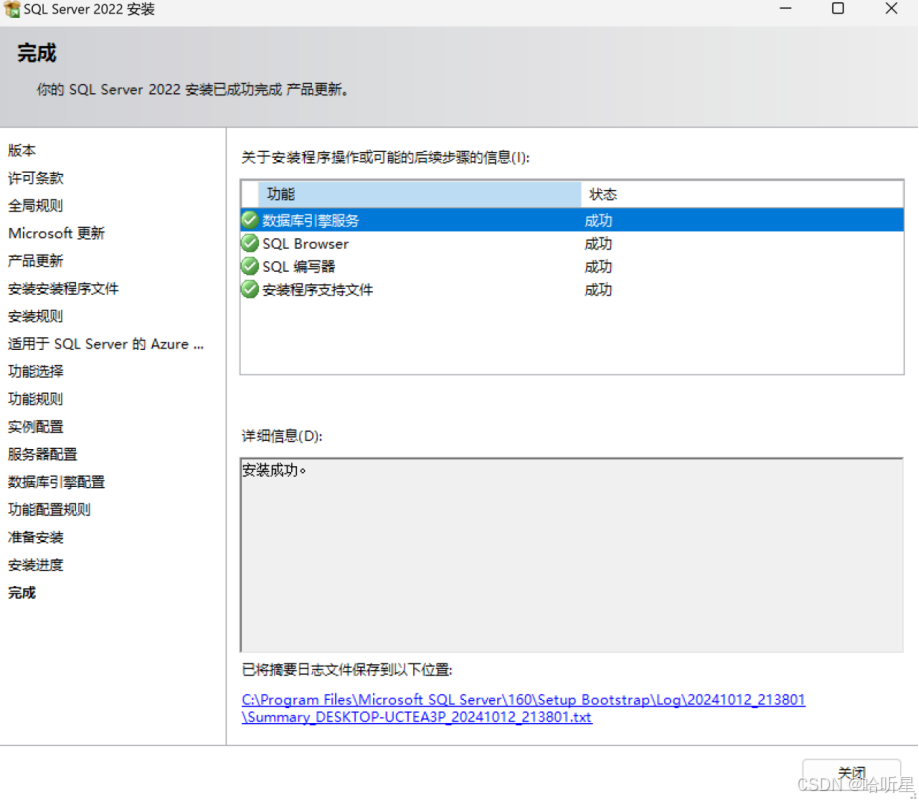The height and width of the screenshot is (800, 919).
Task: Click the Microsoft 更新 step in sidebar
Action: click(x=56, y=233)
